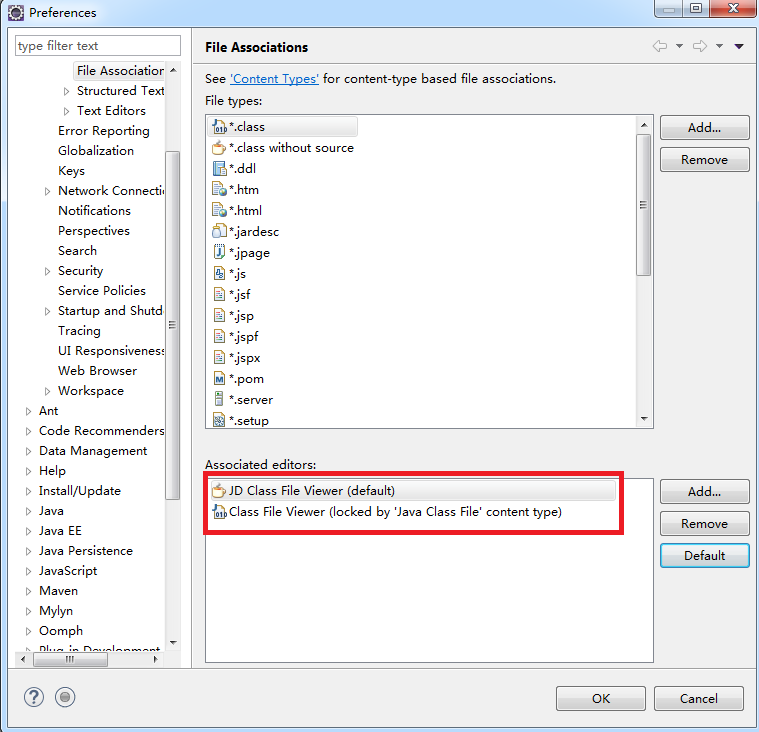Expand the Java tree node
Viewport: 759px width, 732px height.
pyautogui.click(x=28, y=511)
